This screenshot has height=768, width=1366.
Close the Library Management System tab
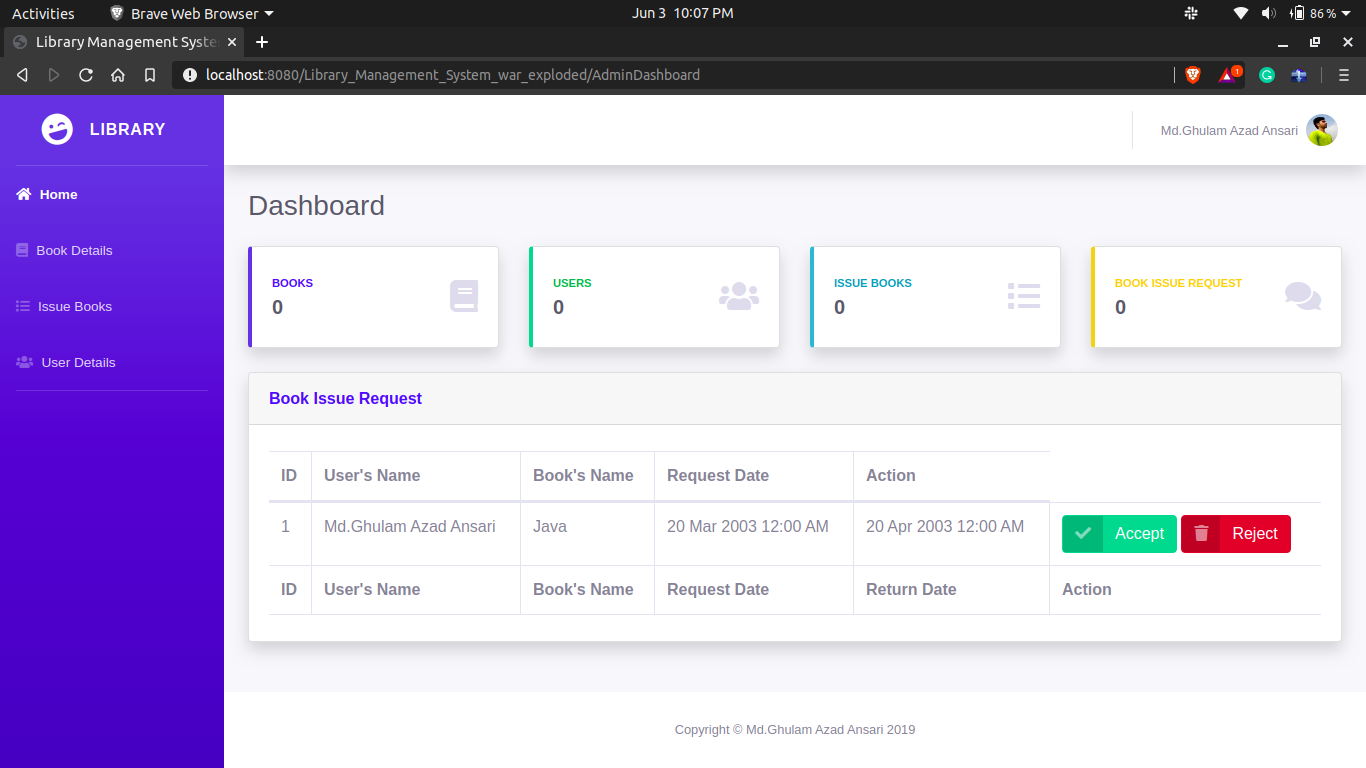click(x=232, y=42)
